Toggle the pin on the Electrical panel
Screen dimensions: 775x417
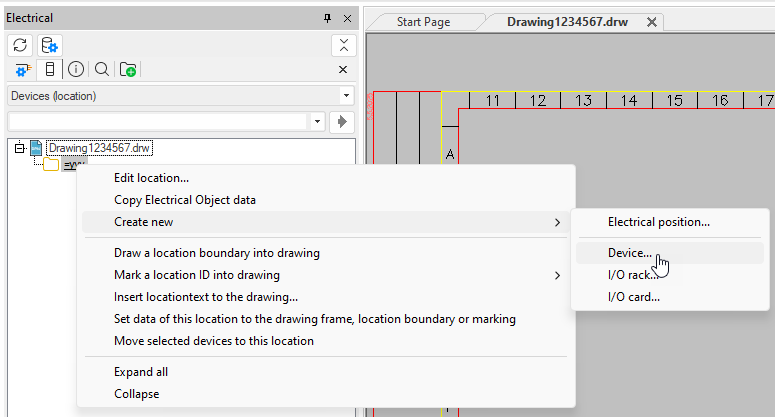click(x=327, y=19)
